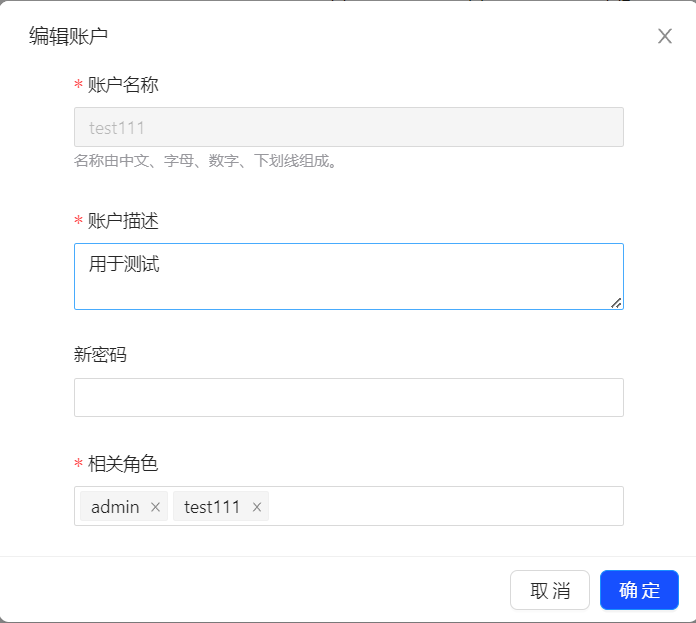Click the hint text 名称由中文、字母、数字、下划线组成。
This screenshot has height=623, width=696.
(x=206, y=161)
